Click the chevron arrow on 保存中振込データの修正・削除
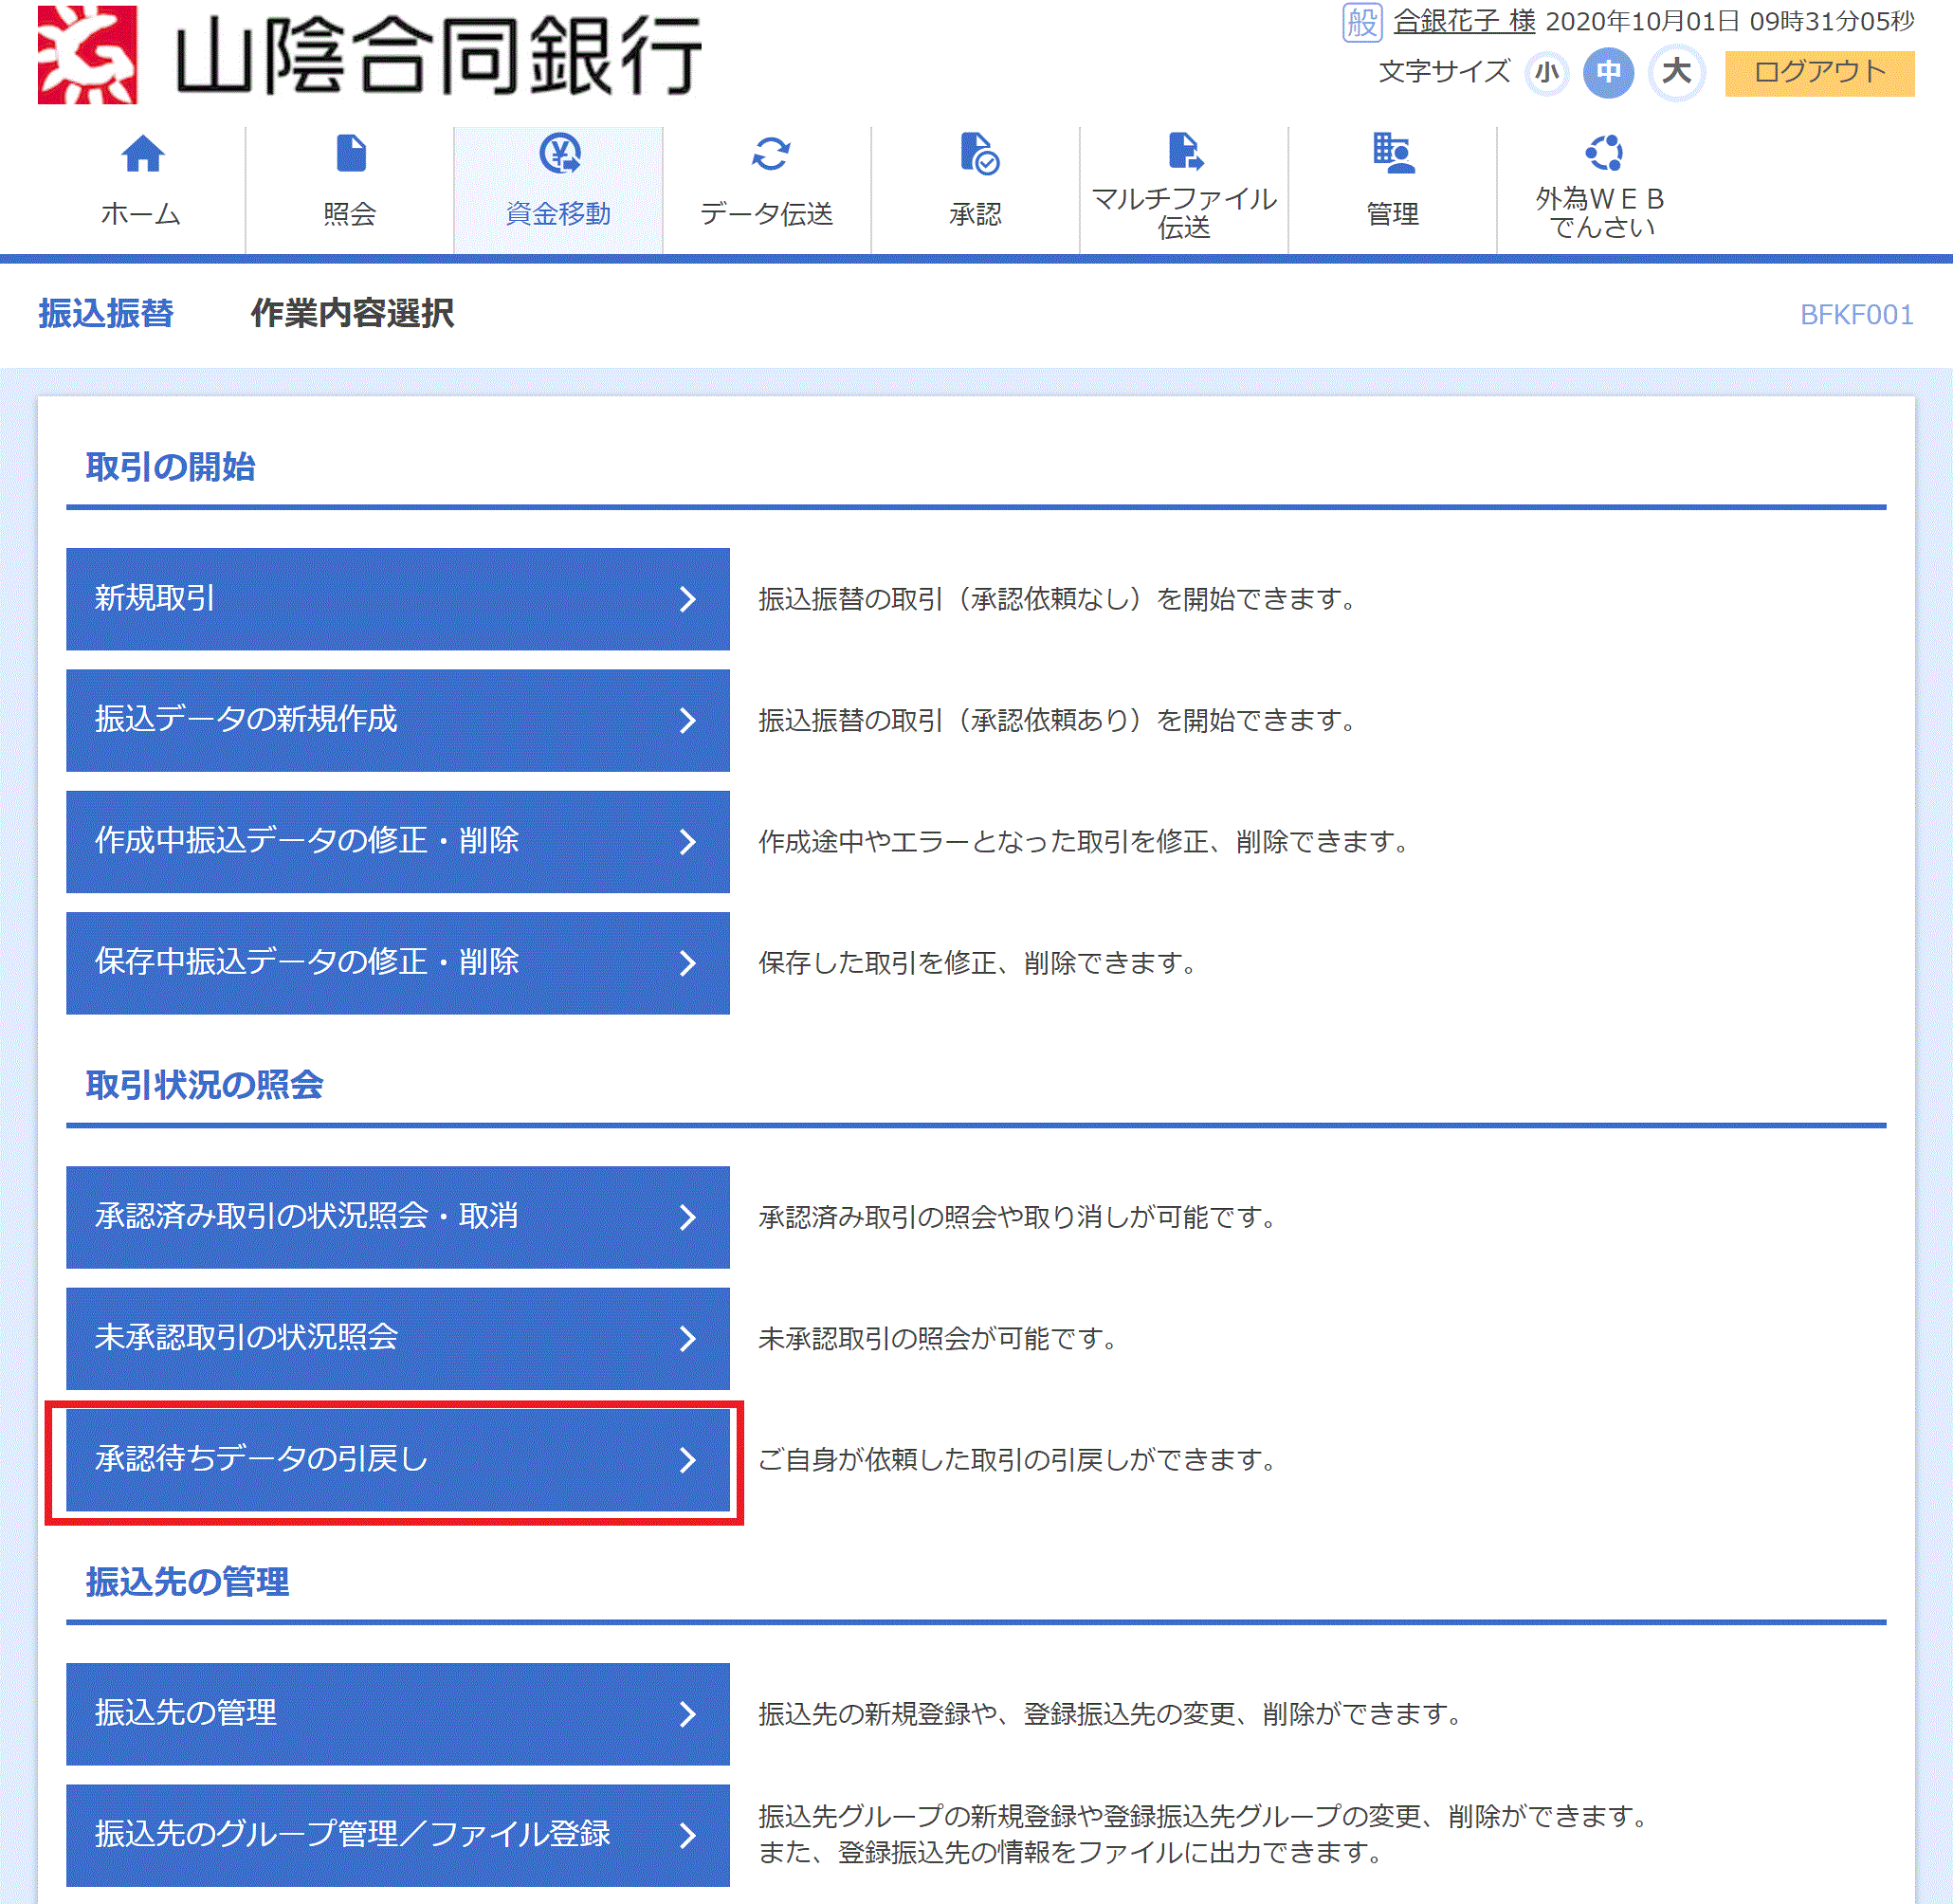Screen dimensions: 1953x1904 [687, 963]
